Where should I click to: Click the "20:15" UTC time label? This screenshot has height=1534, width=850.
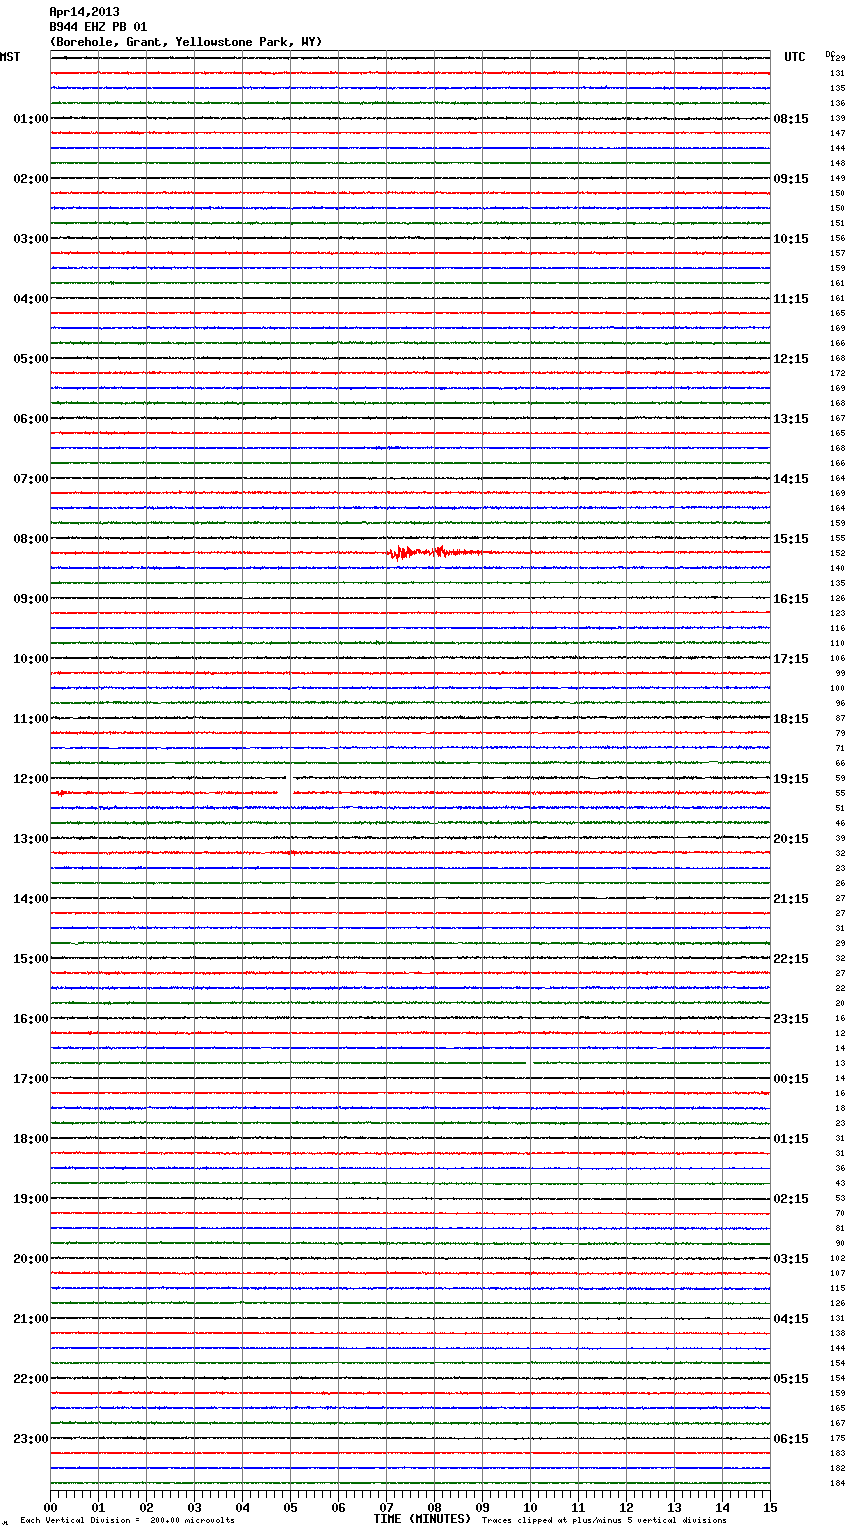(x=791, y=839)
